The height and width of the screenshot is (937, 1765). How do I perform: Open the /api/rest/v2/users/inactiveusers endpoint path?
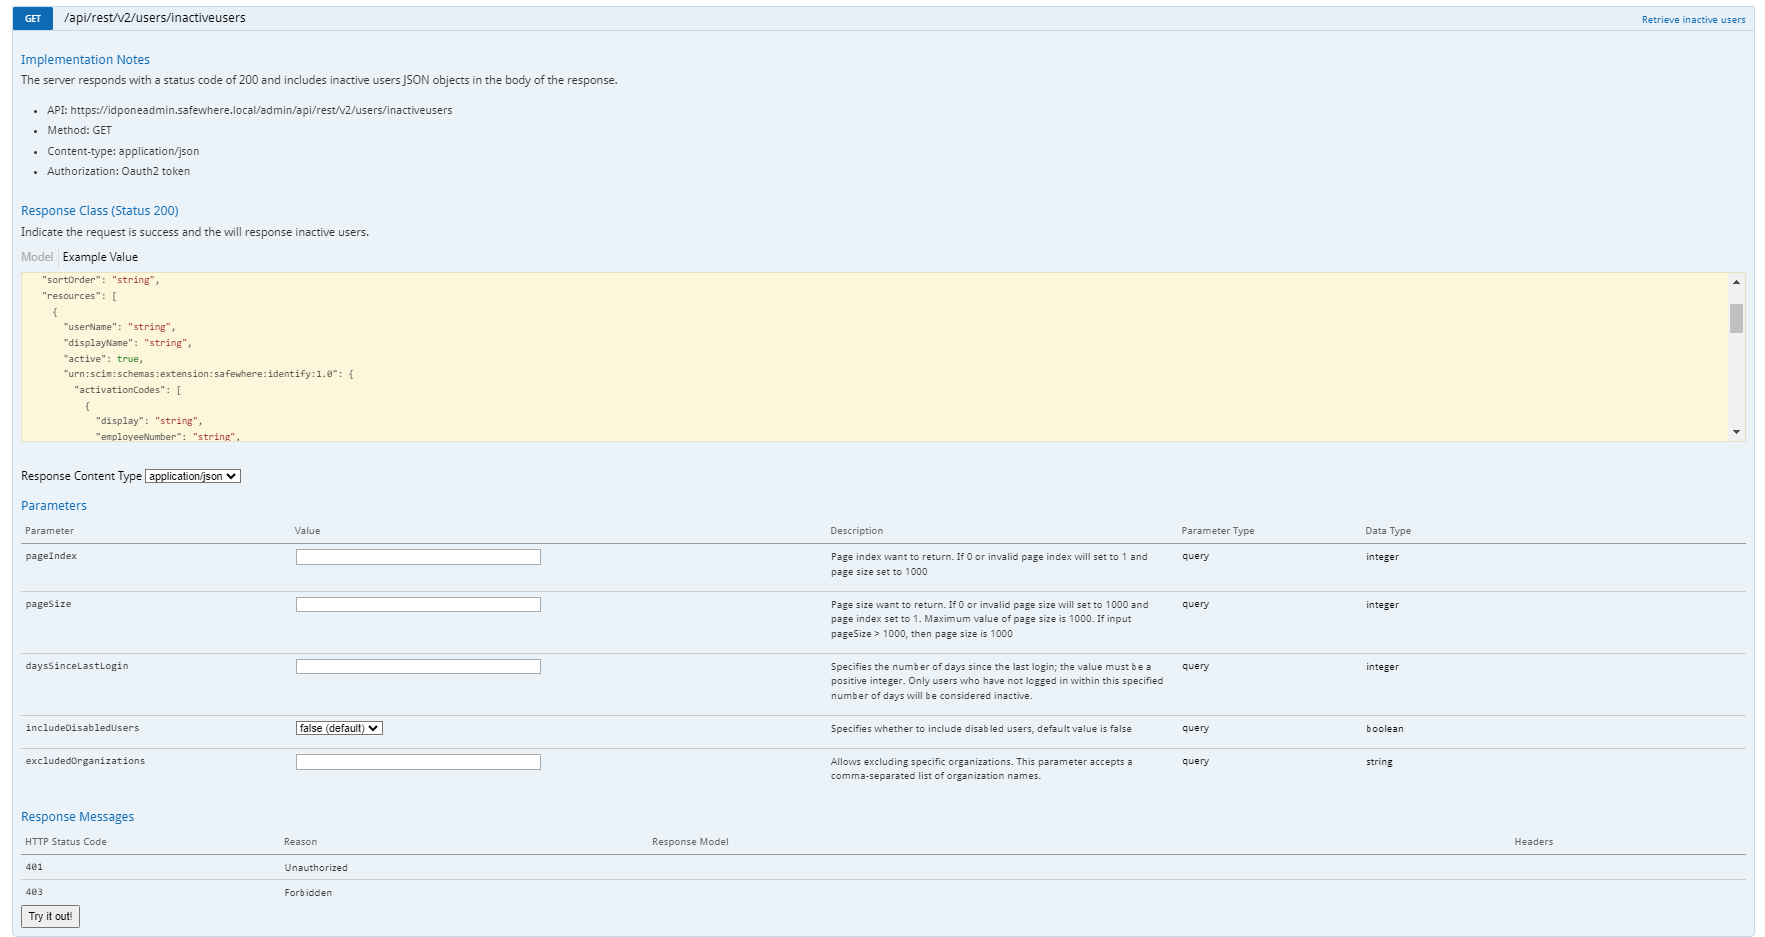[155, 18]
